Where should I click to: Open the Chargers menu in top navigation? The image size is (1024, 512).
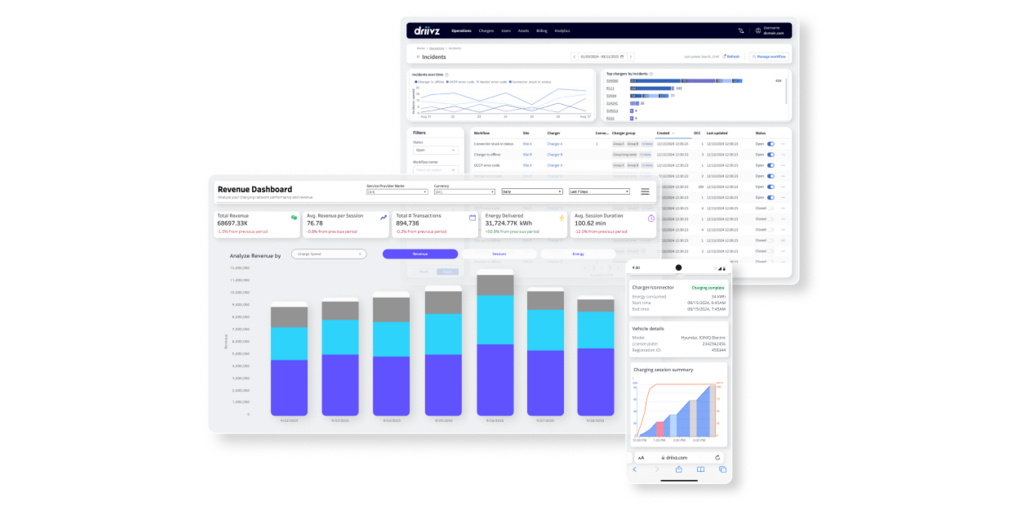coord(487,31)
